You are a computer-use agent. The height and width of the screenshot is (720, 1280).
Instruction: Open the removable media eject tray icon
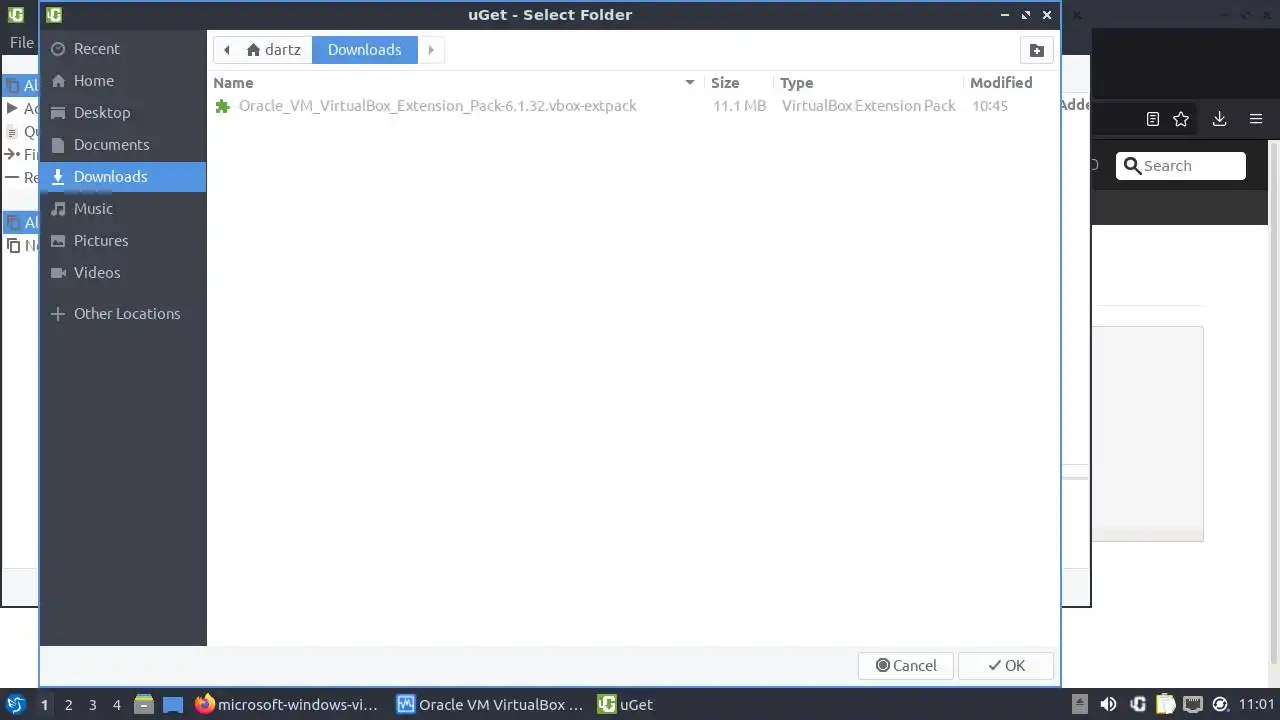[1080, 705]
